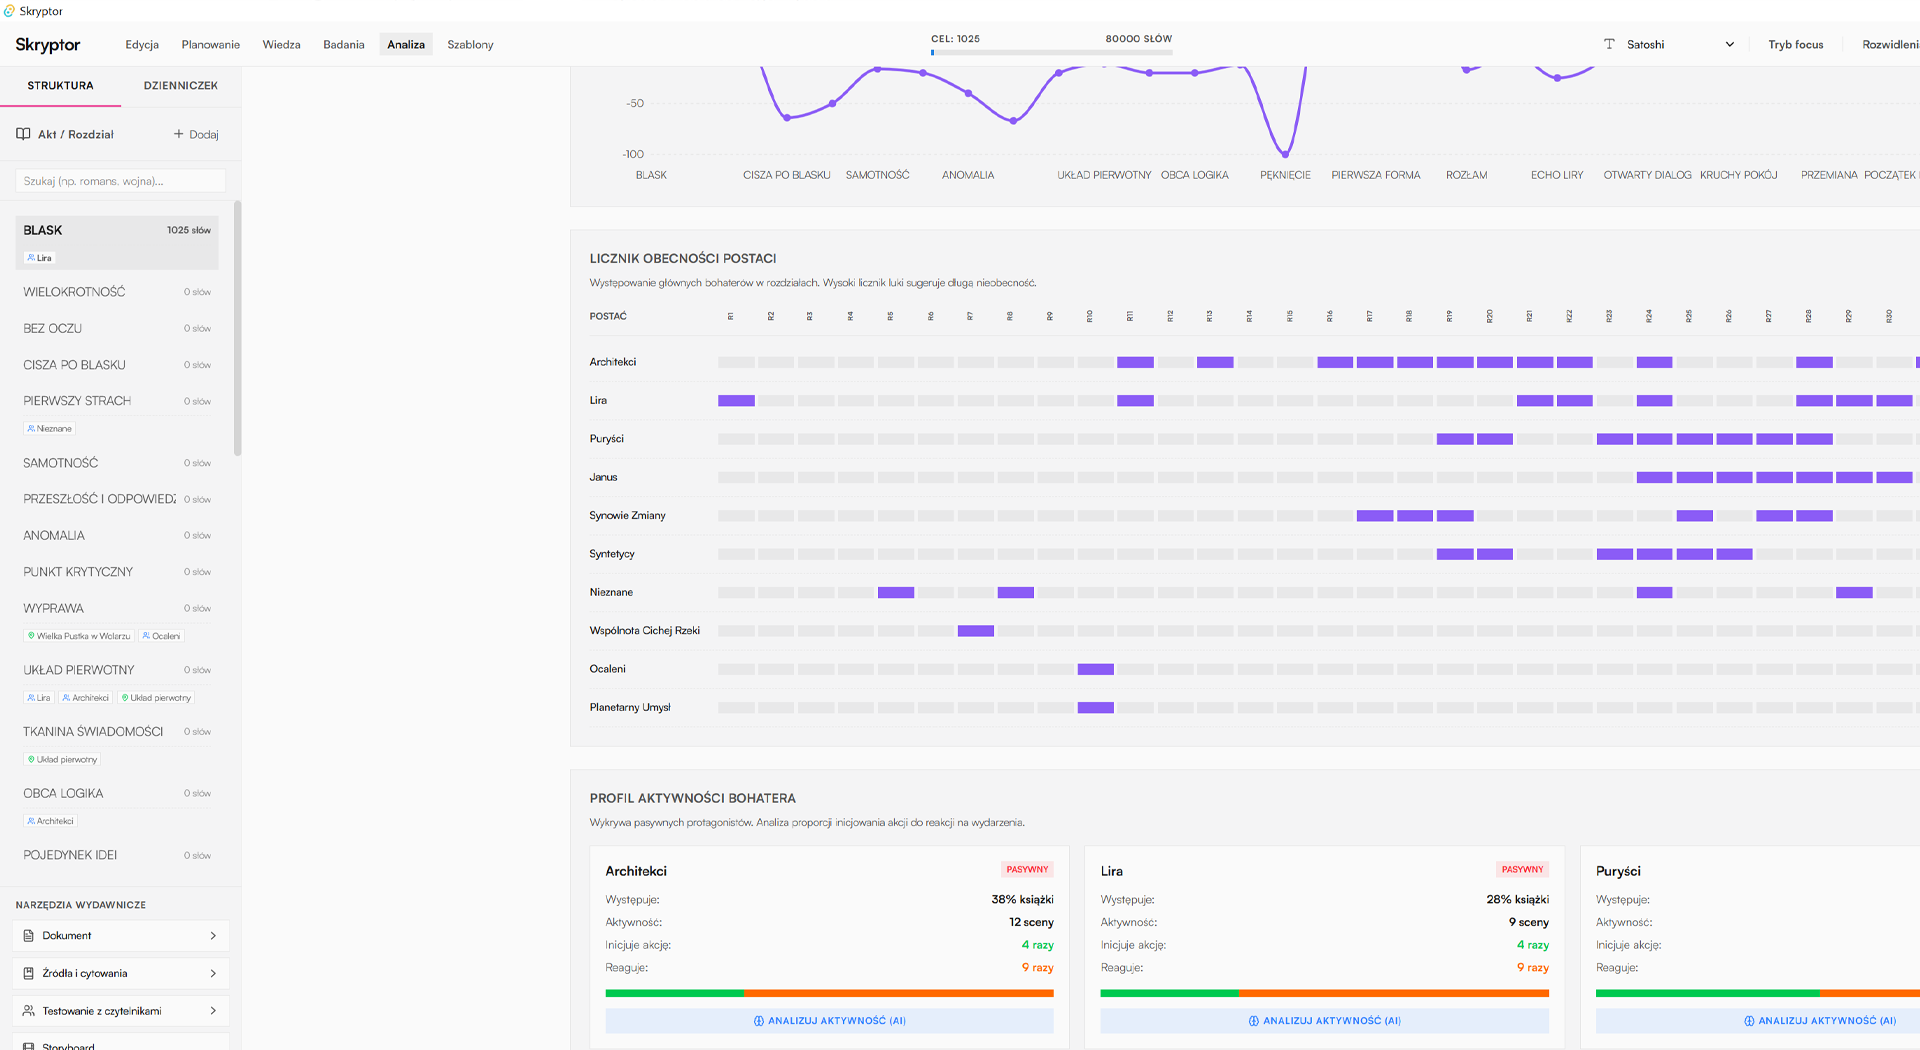Click the Architekci initiate/react ratio bar
The image size is (1920, 1050).
830,993
